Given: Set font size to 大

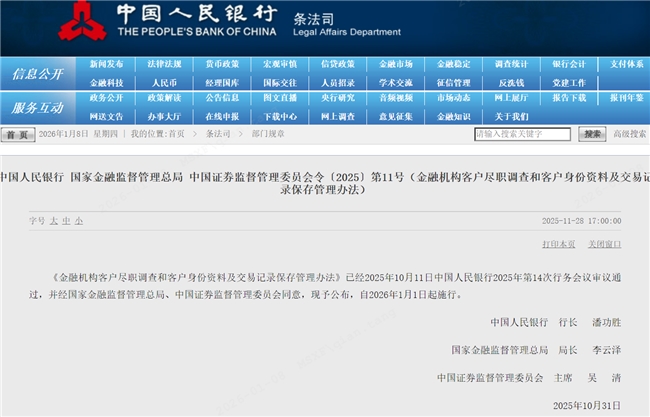Looking at the screenshot, I should [54, 221].
